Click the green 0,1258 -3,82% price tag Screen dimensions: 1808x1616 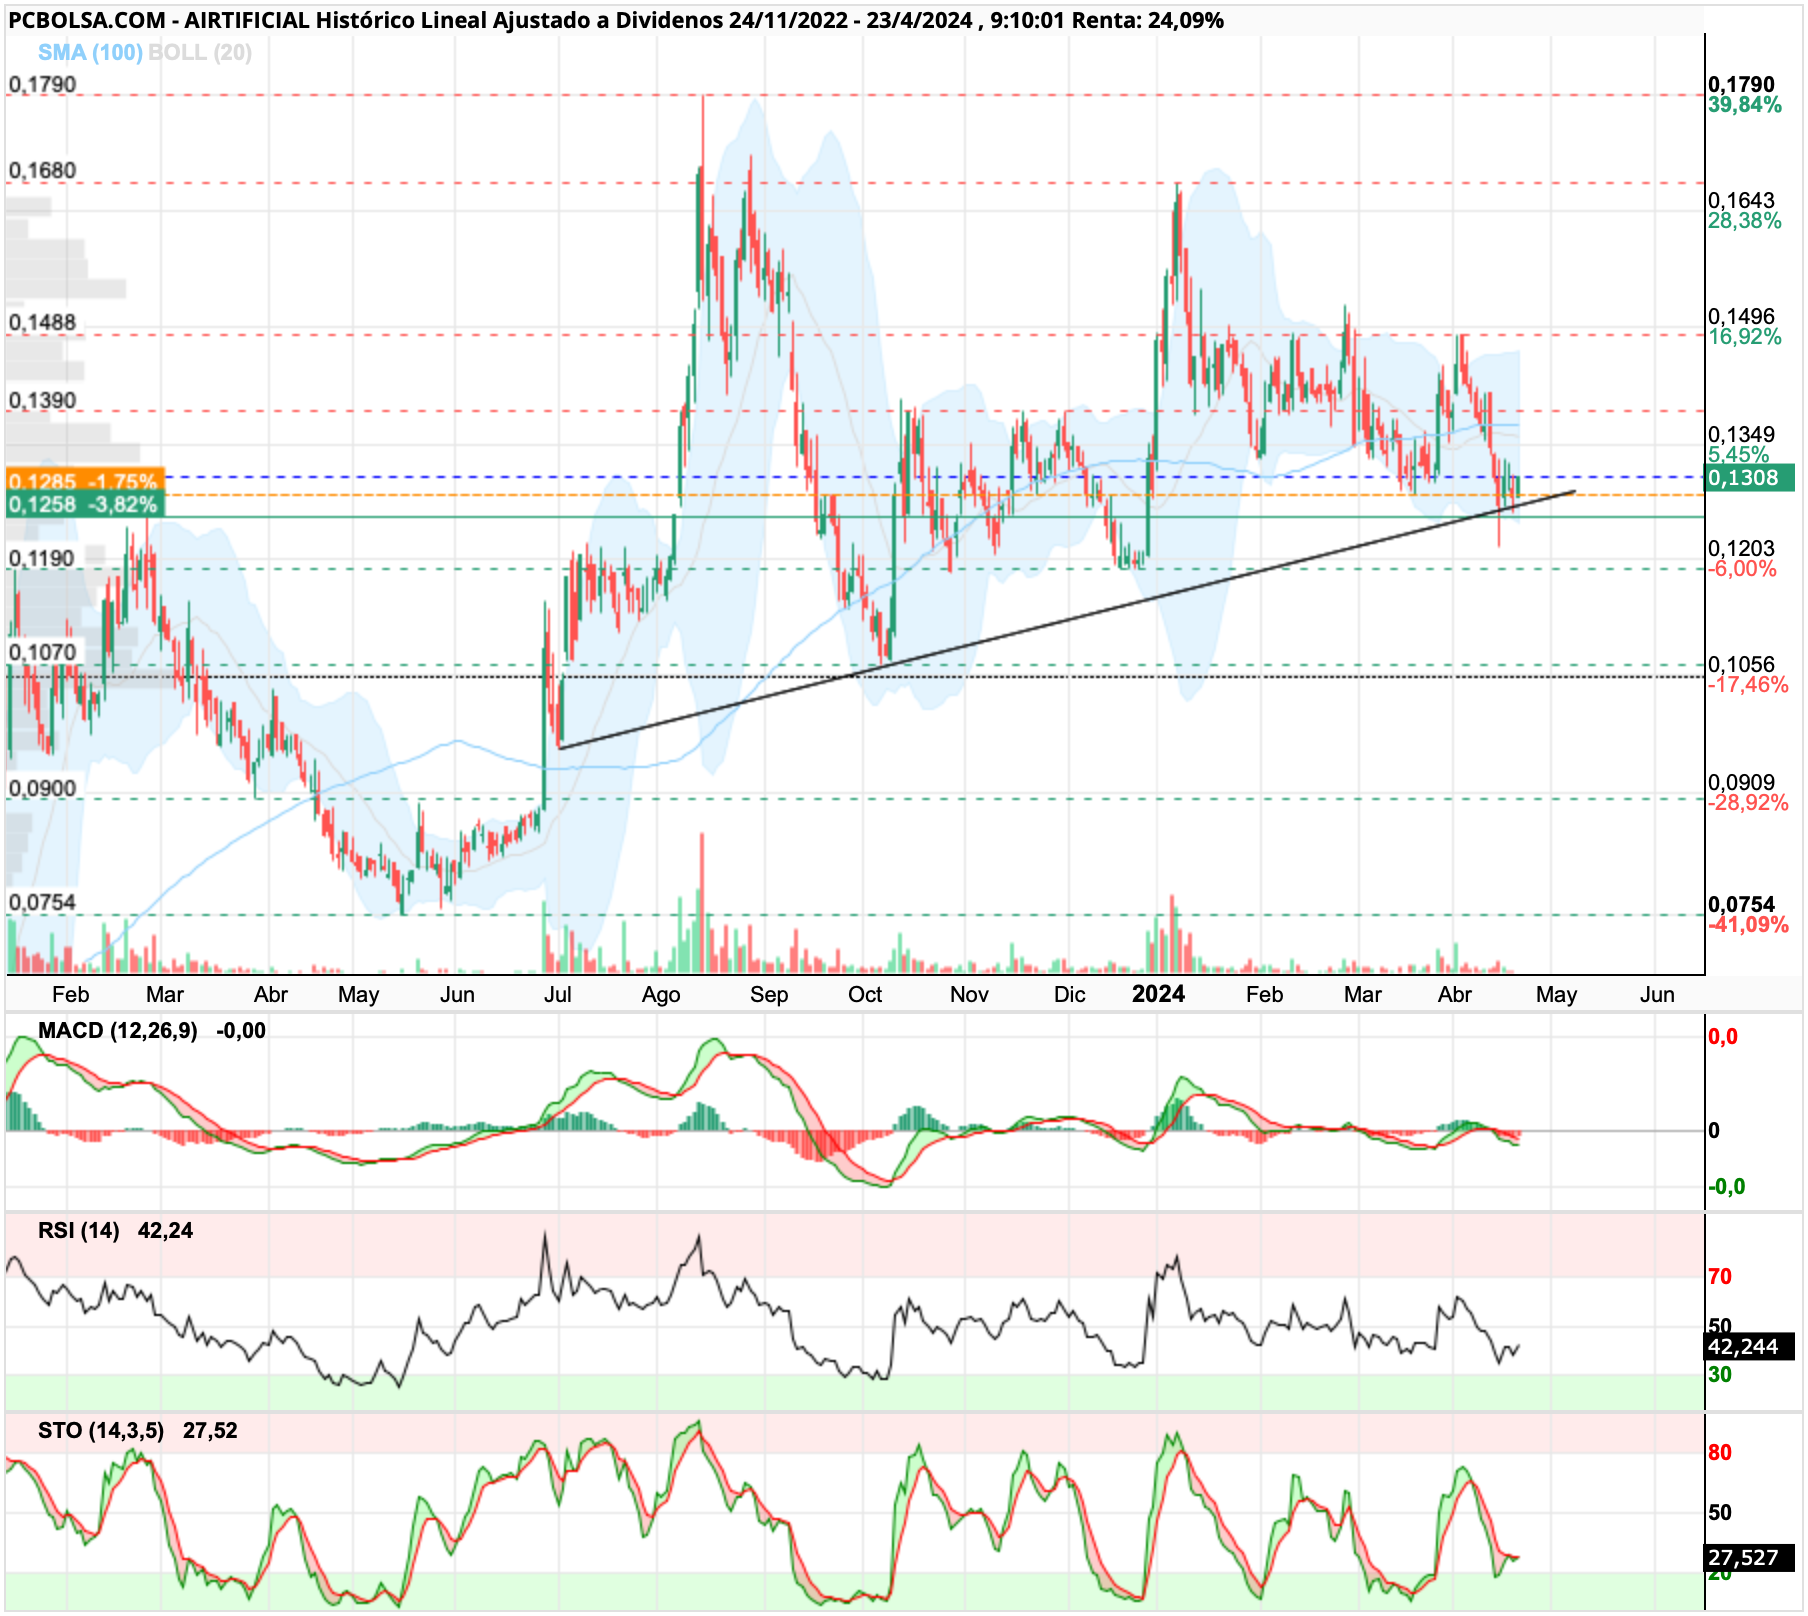[x=85, y=504]
